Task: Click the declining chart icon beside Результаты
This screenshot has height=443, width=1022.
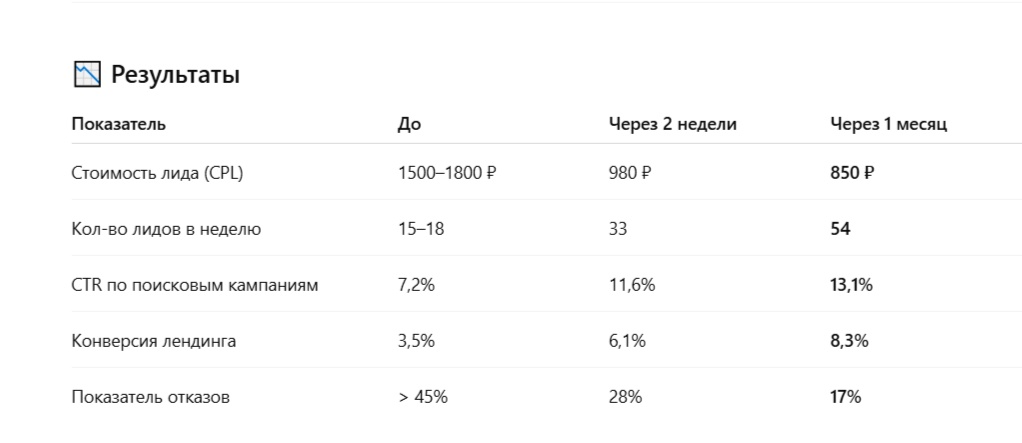Action: [87, 75]
